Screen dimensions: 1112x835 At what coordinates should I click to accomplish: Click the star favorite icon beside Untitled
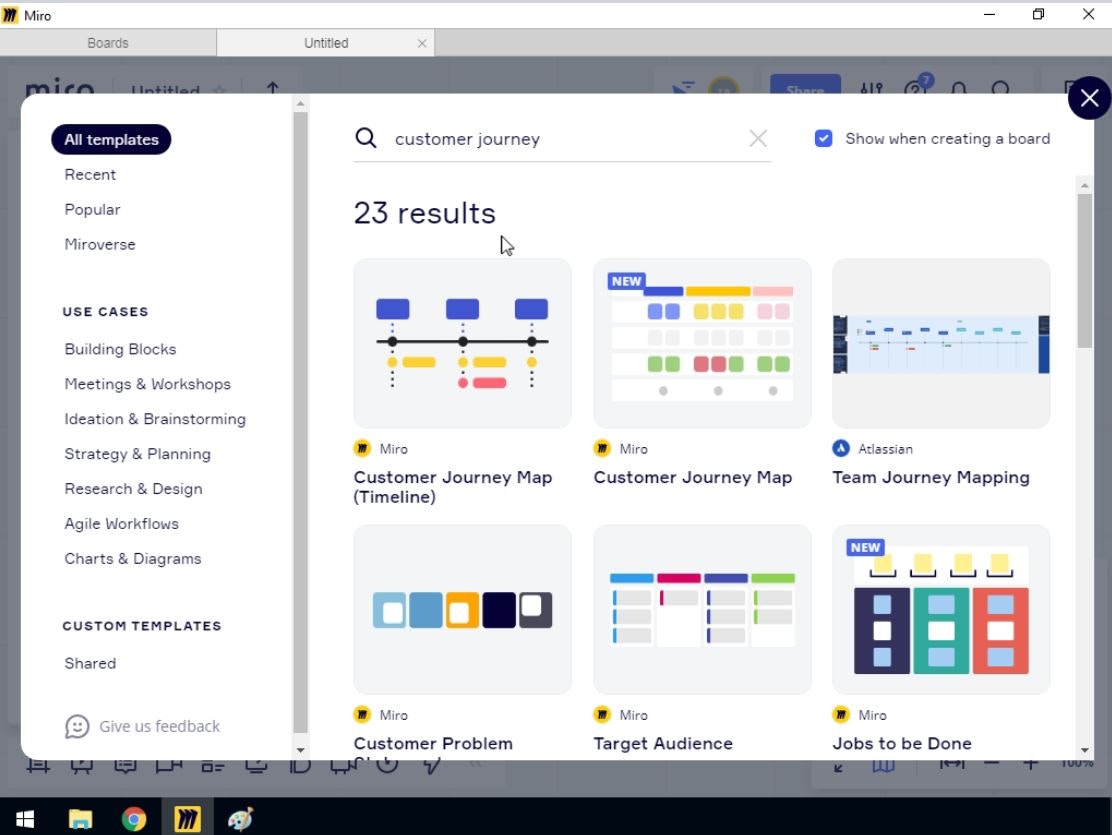tap(220, 89)
